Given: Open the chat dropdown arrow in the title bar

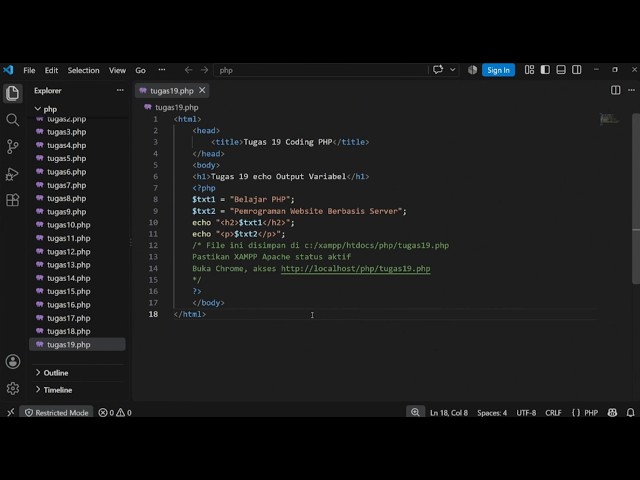Looking at the screenshot, I should click(x=452, y=70).
